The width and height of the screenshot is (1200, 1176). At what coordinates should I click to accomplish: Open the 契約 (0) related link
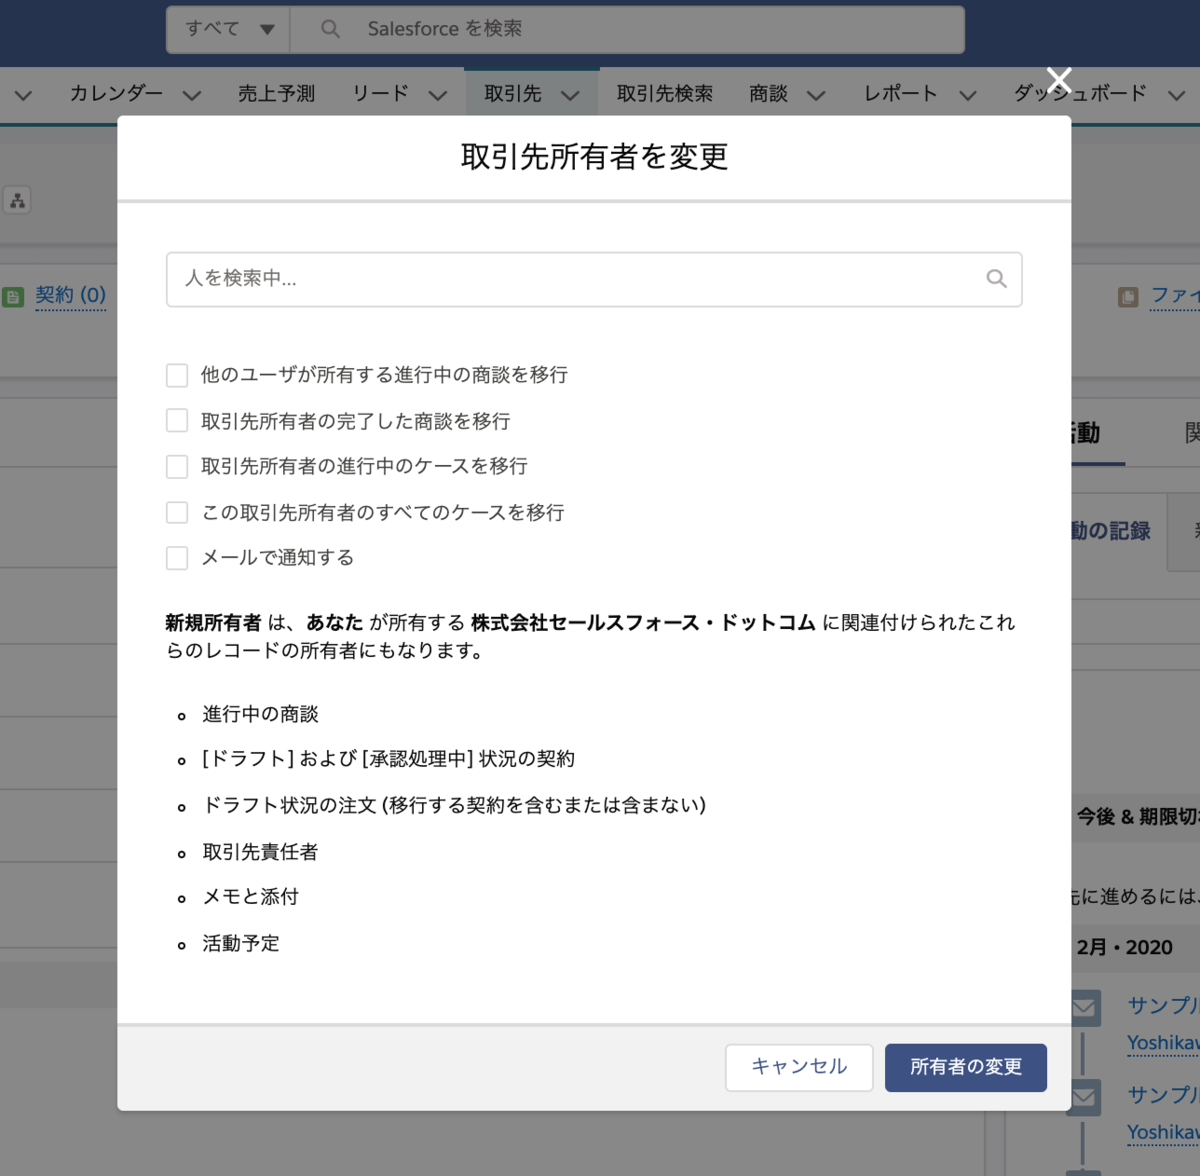pos(70,295)
